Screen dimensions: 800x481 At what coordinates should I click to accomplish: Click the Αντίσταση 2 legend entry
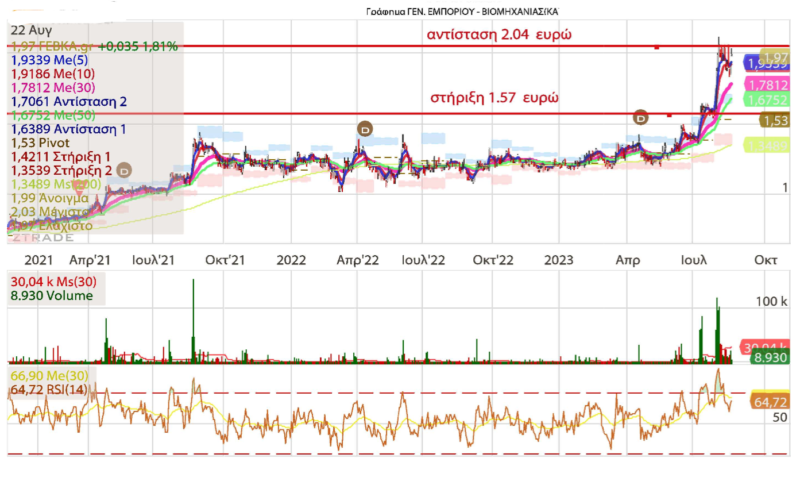(x=68, y=101)
